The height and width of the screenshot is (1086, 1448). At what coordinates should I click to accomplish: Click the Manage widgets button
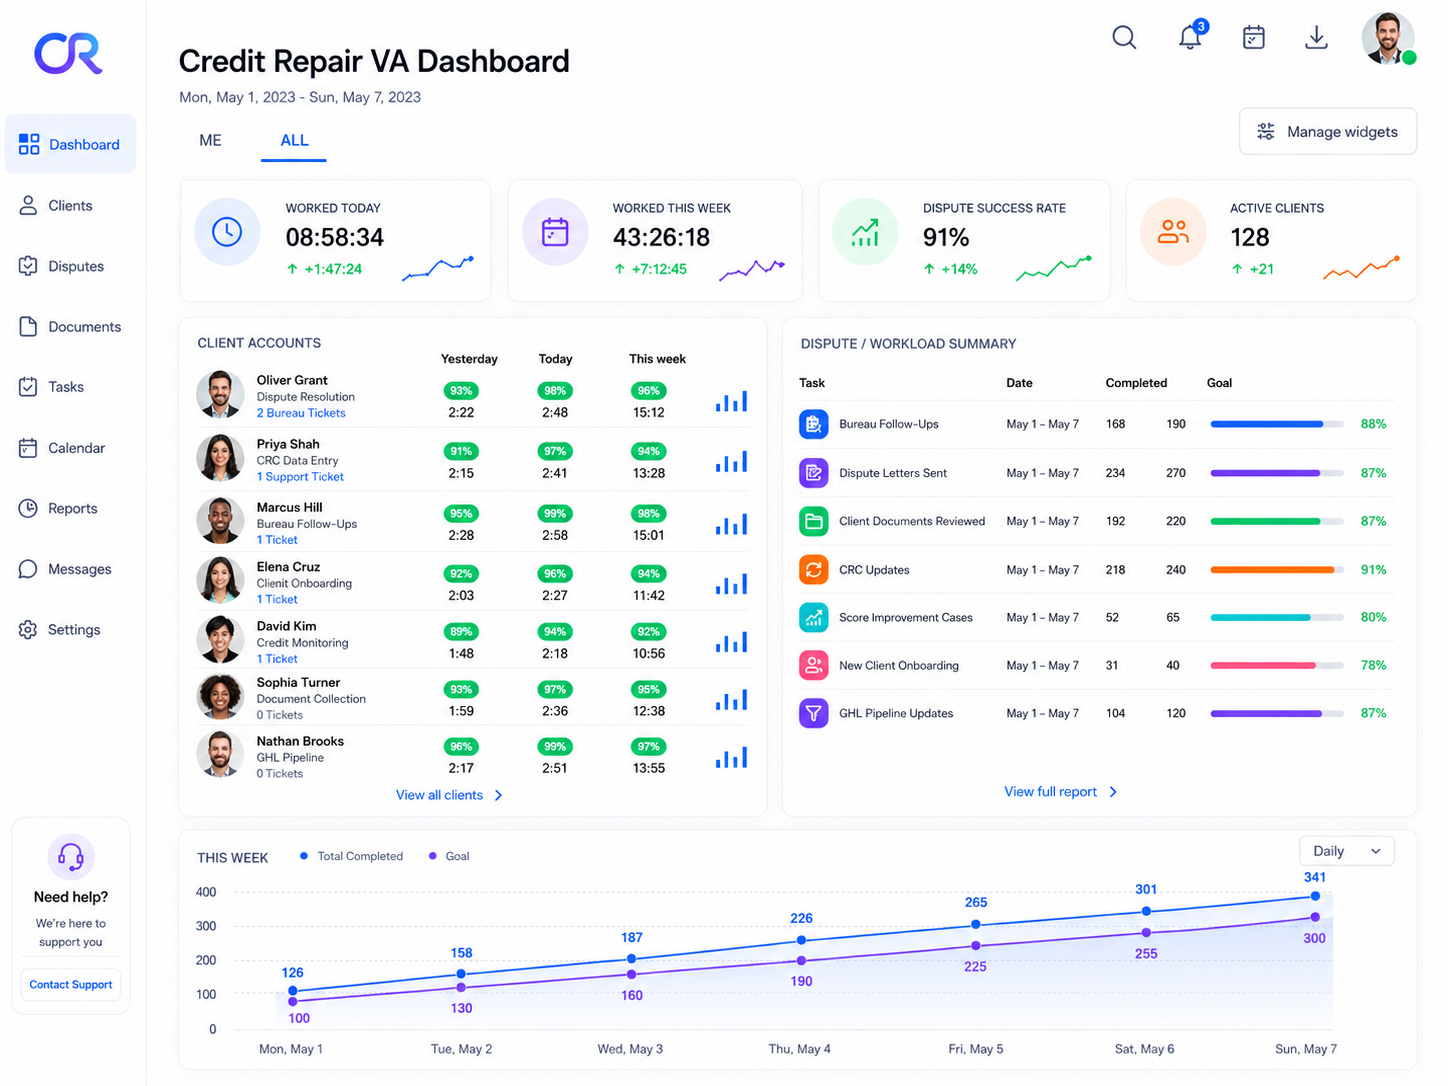pos(1328,132)
